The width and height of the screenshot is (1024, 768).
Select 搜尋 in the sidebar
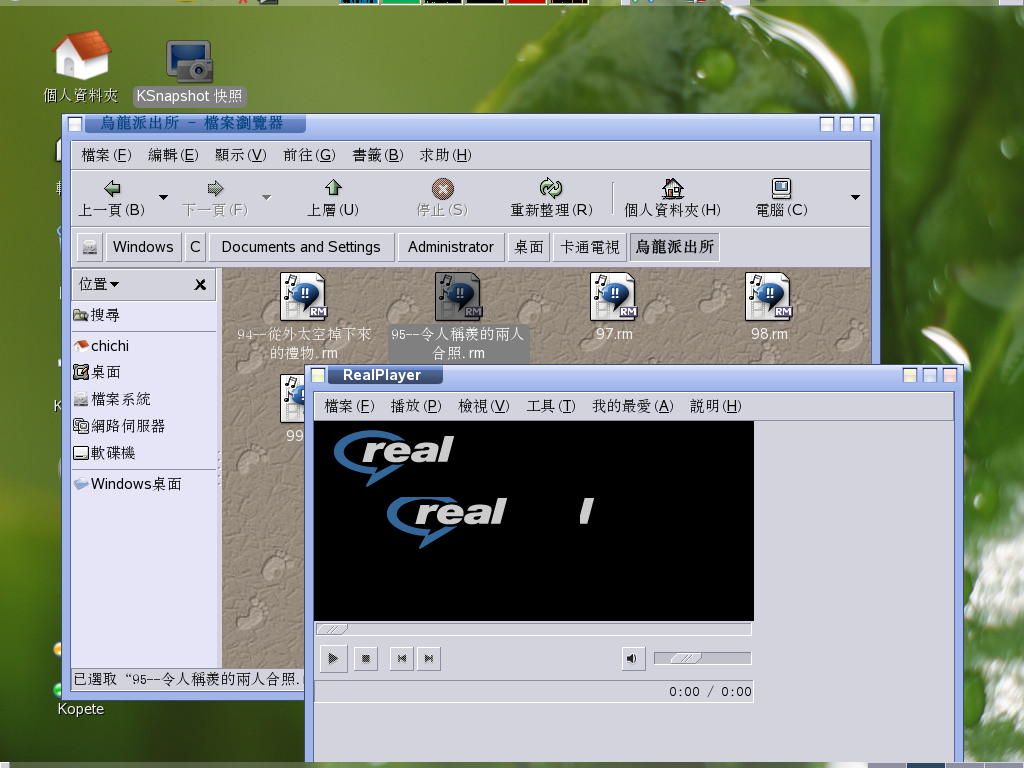tap(97, 315)
